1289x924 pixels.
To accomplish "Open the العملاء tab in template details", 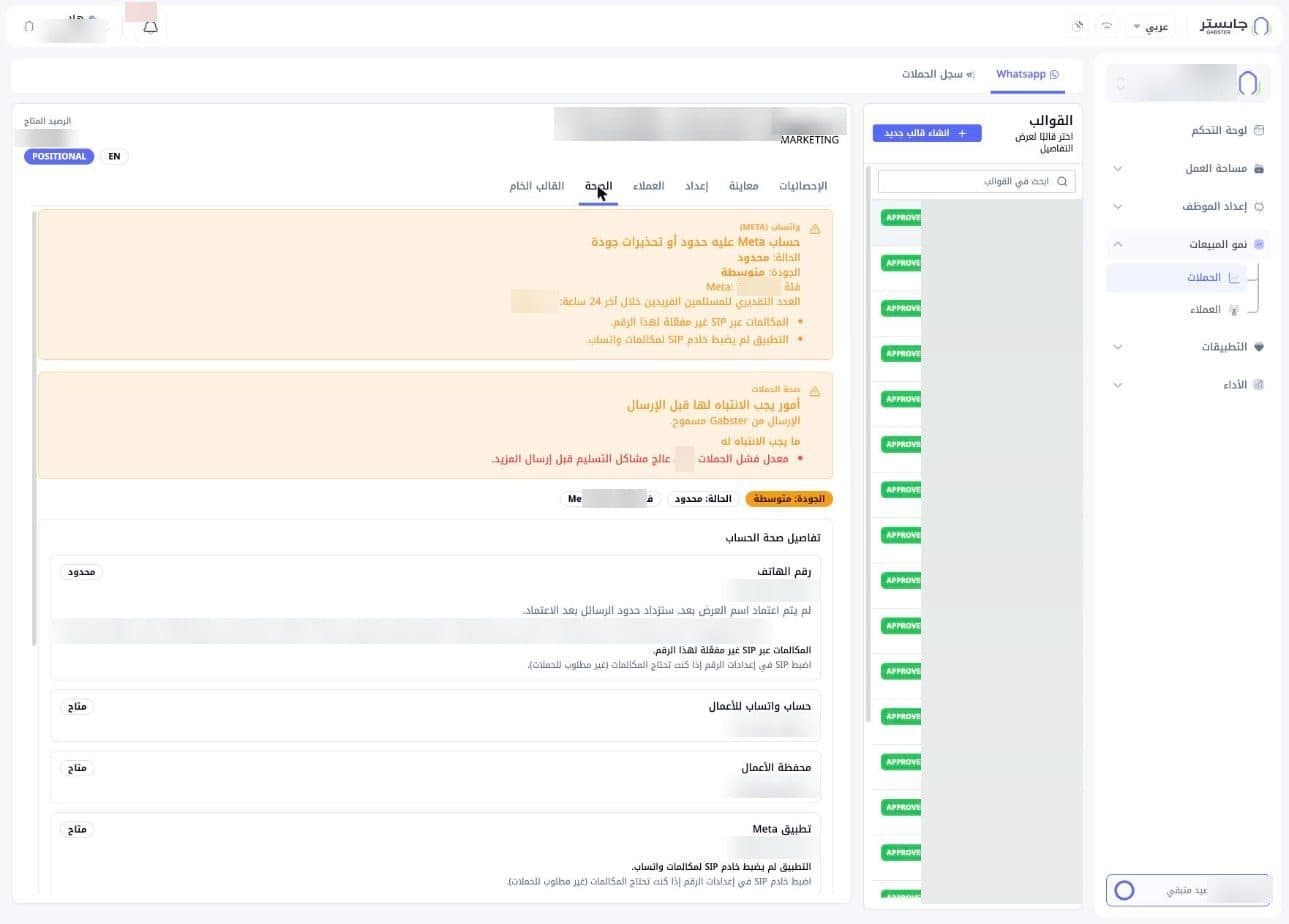I will pos(648,186).
